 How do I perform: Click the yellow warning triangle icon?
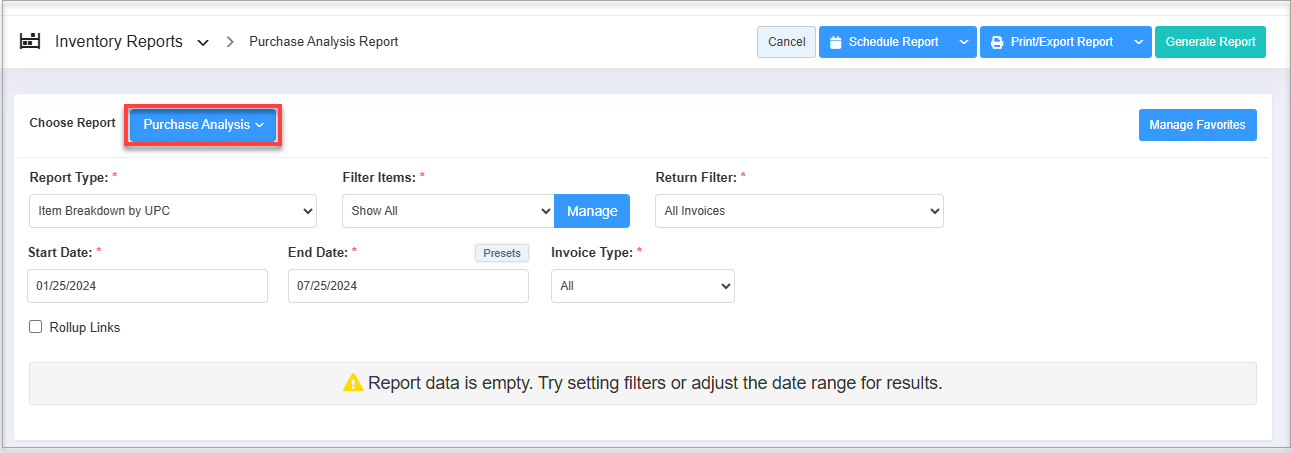pyautogui.click(x=353, y=383)
